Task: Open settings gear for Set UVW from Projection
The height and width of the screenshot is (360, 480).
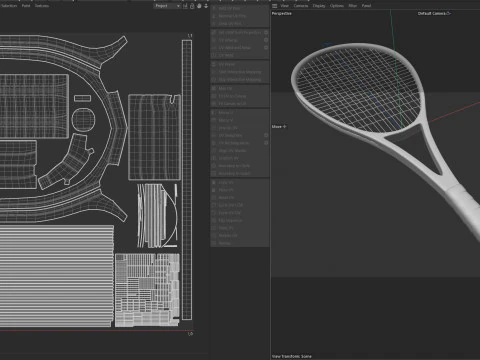Action: 266,33
